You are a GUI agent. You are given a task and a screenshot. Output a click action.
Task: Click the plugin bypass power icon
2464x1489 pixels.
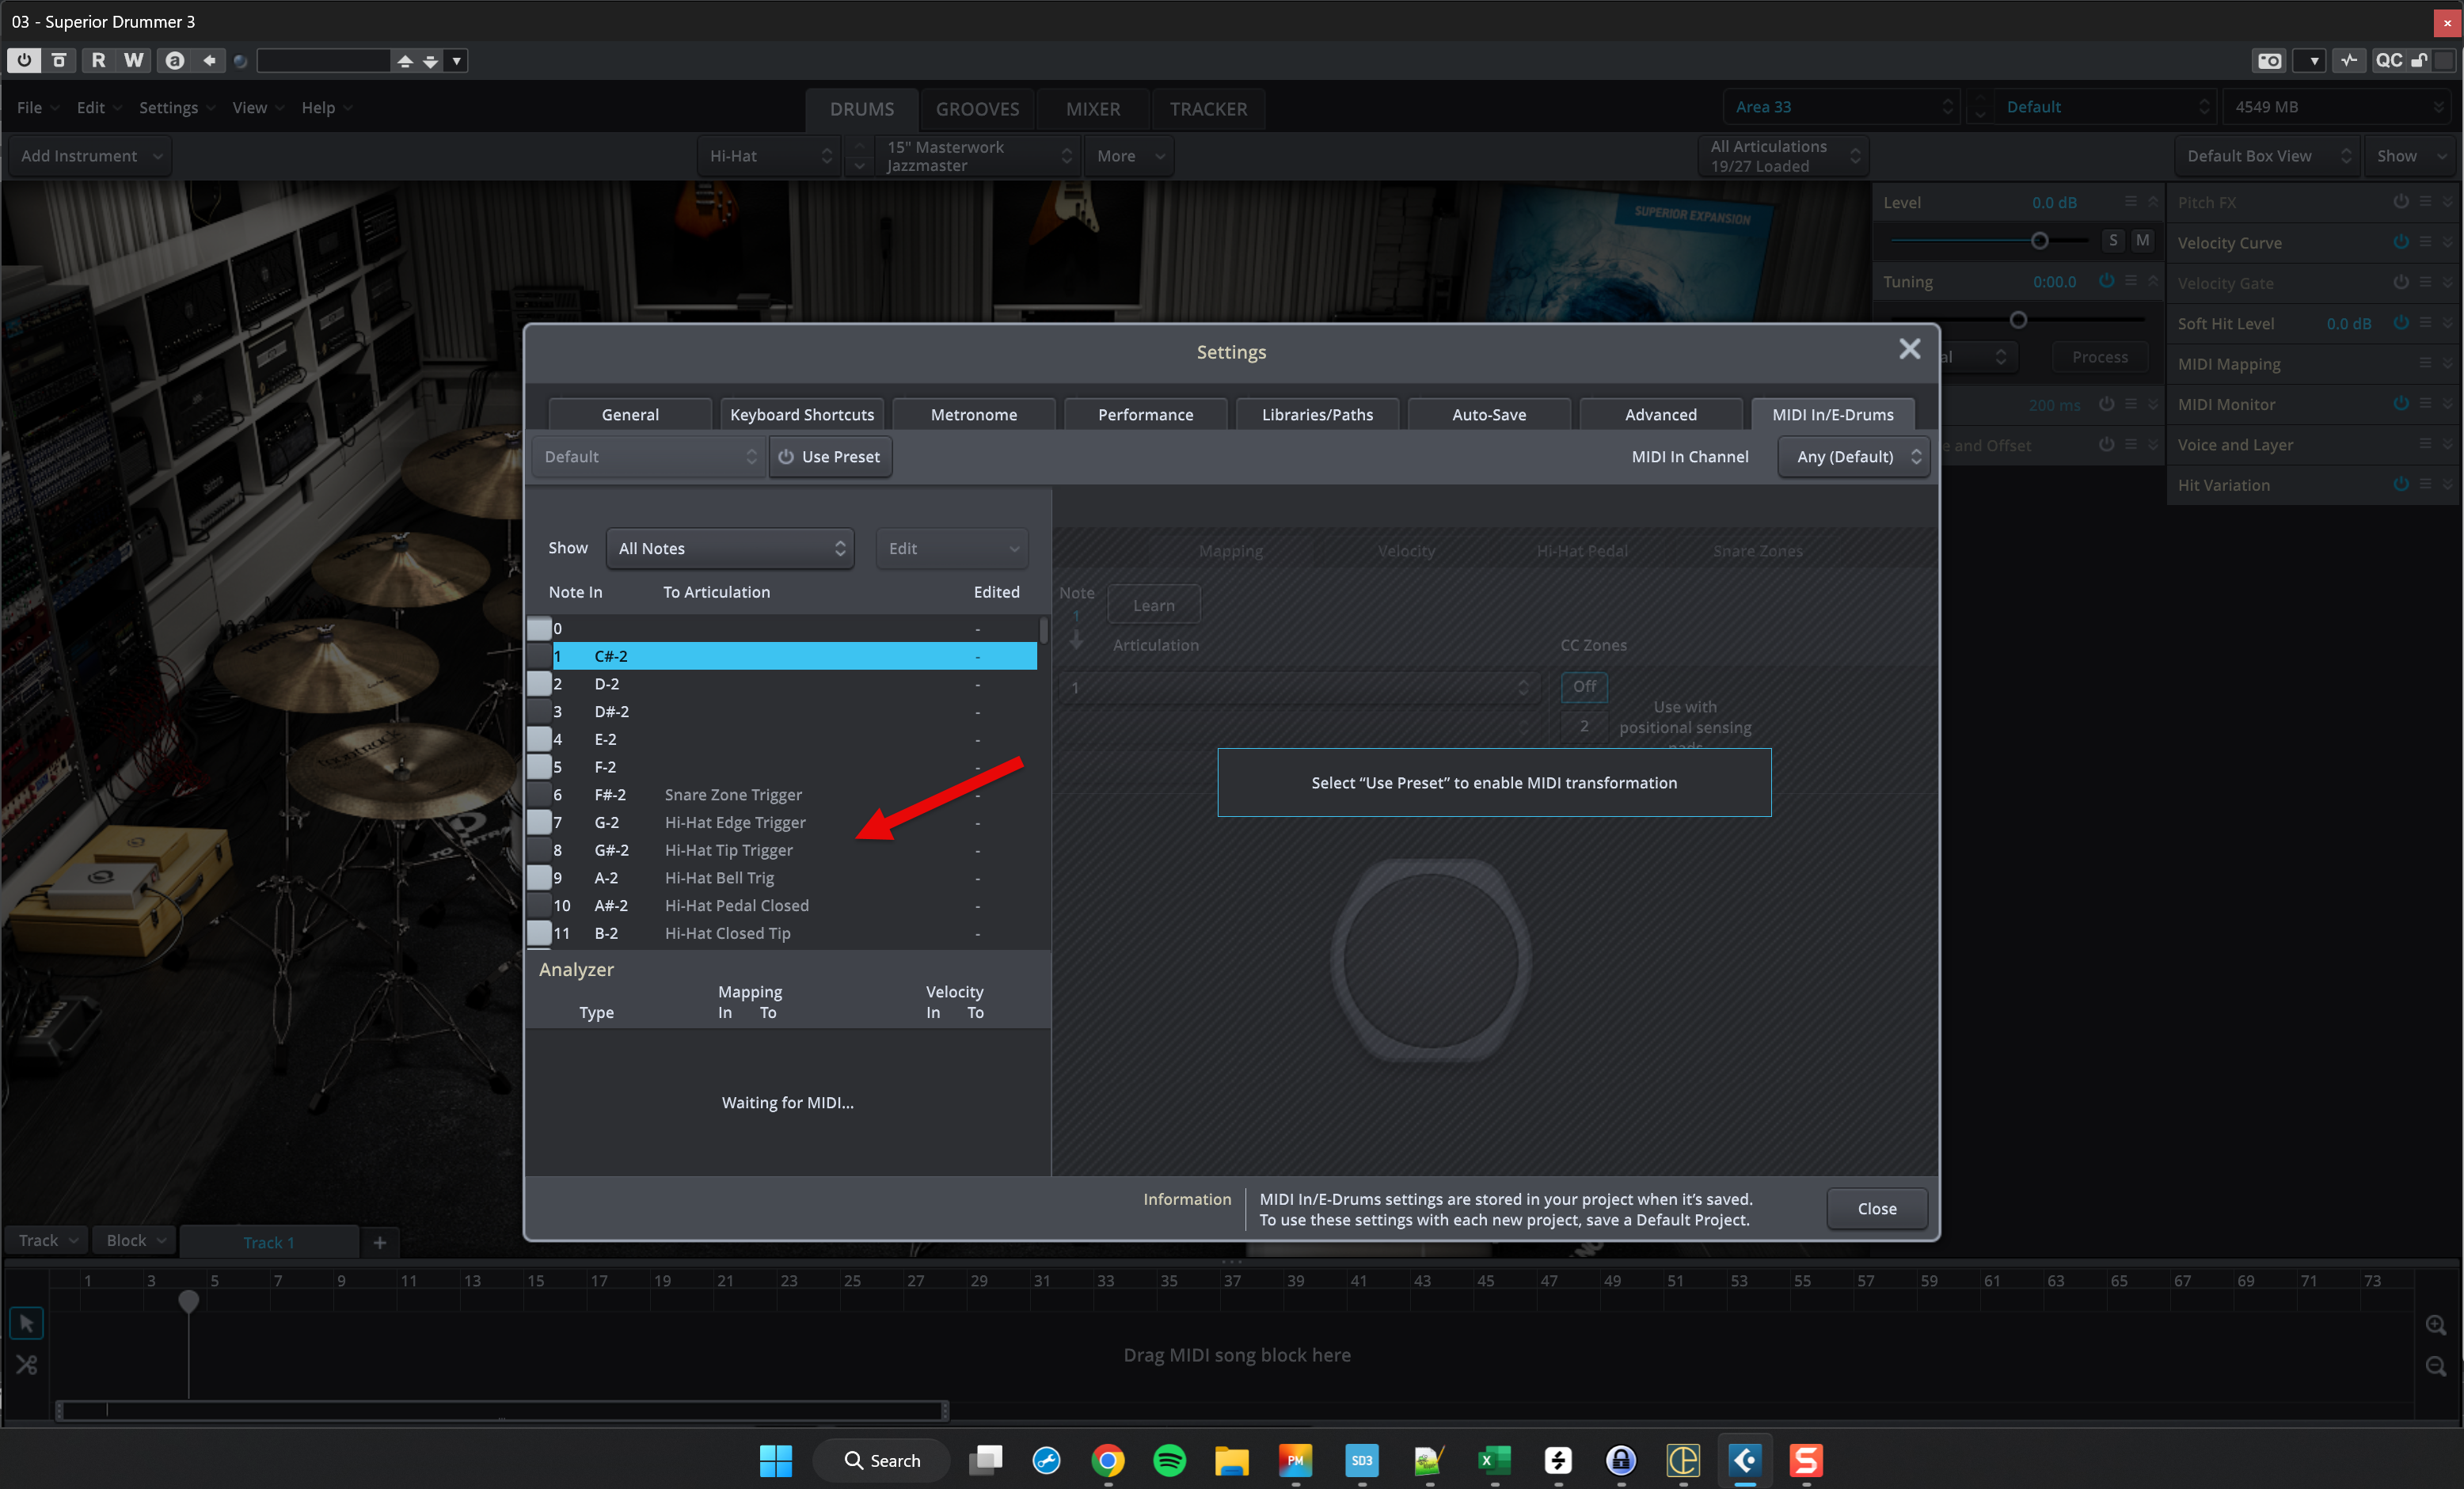[x=24, y=60]
